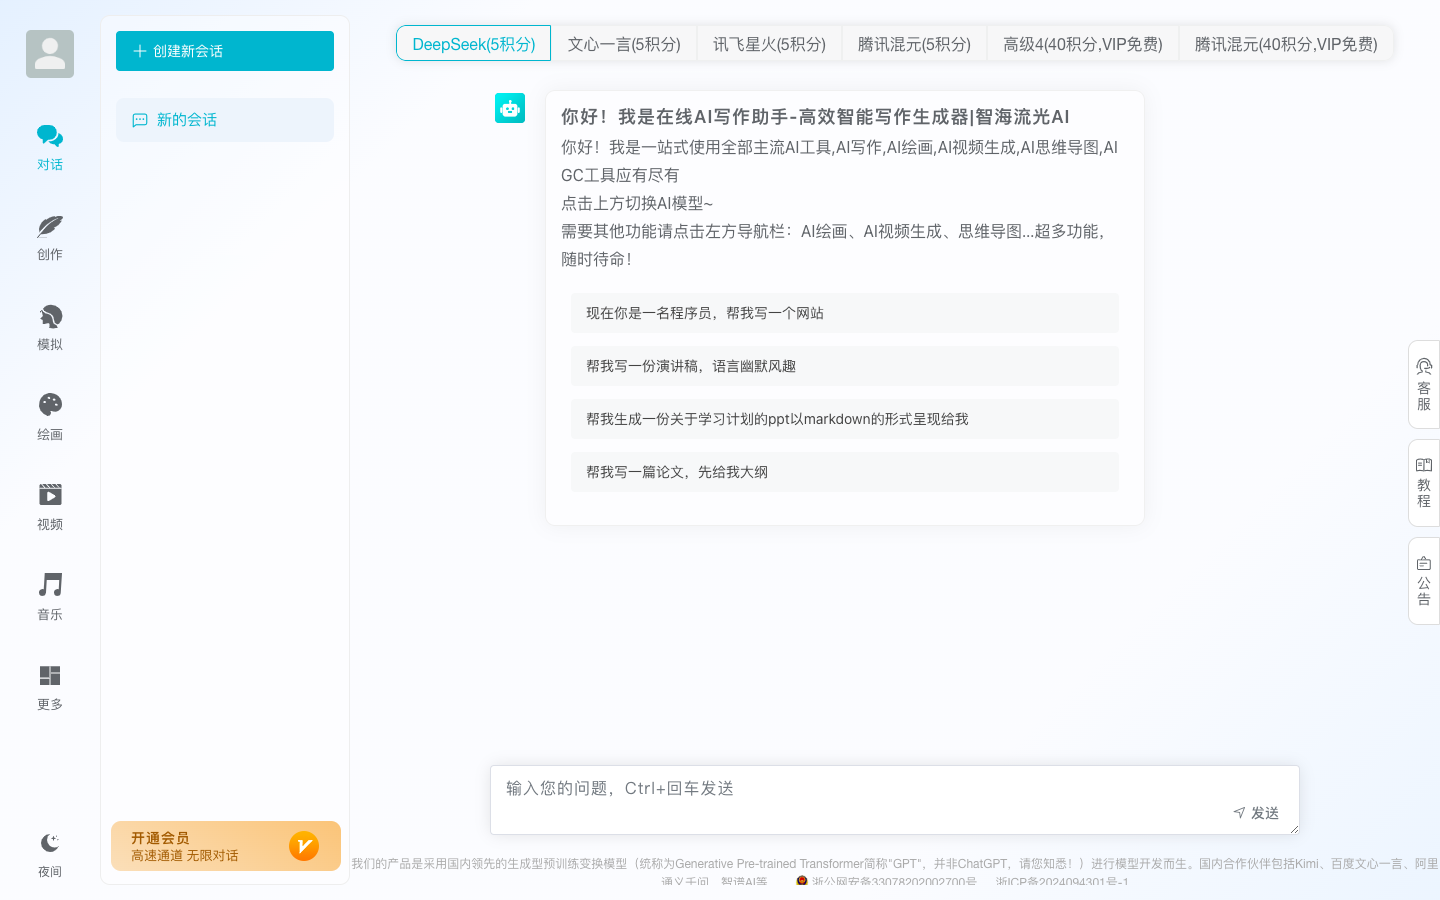Screen dimensions: 1440x900
Task: Switch to the 高级4 VIP model
Action: 1082,43
